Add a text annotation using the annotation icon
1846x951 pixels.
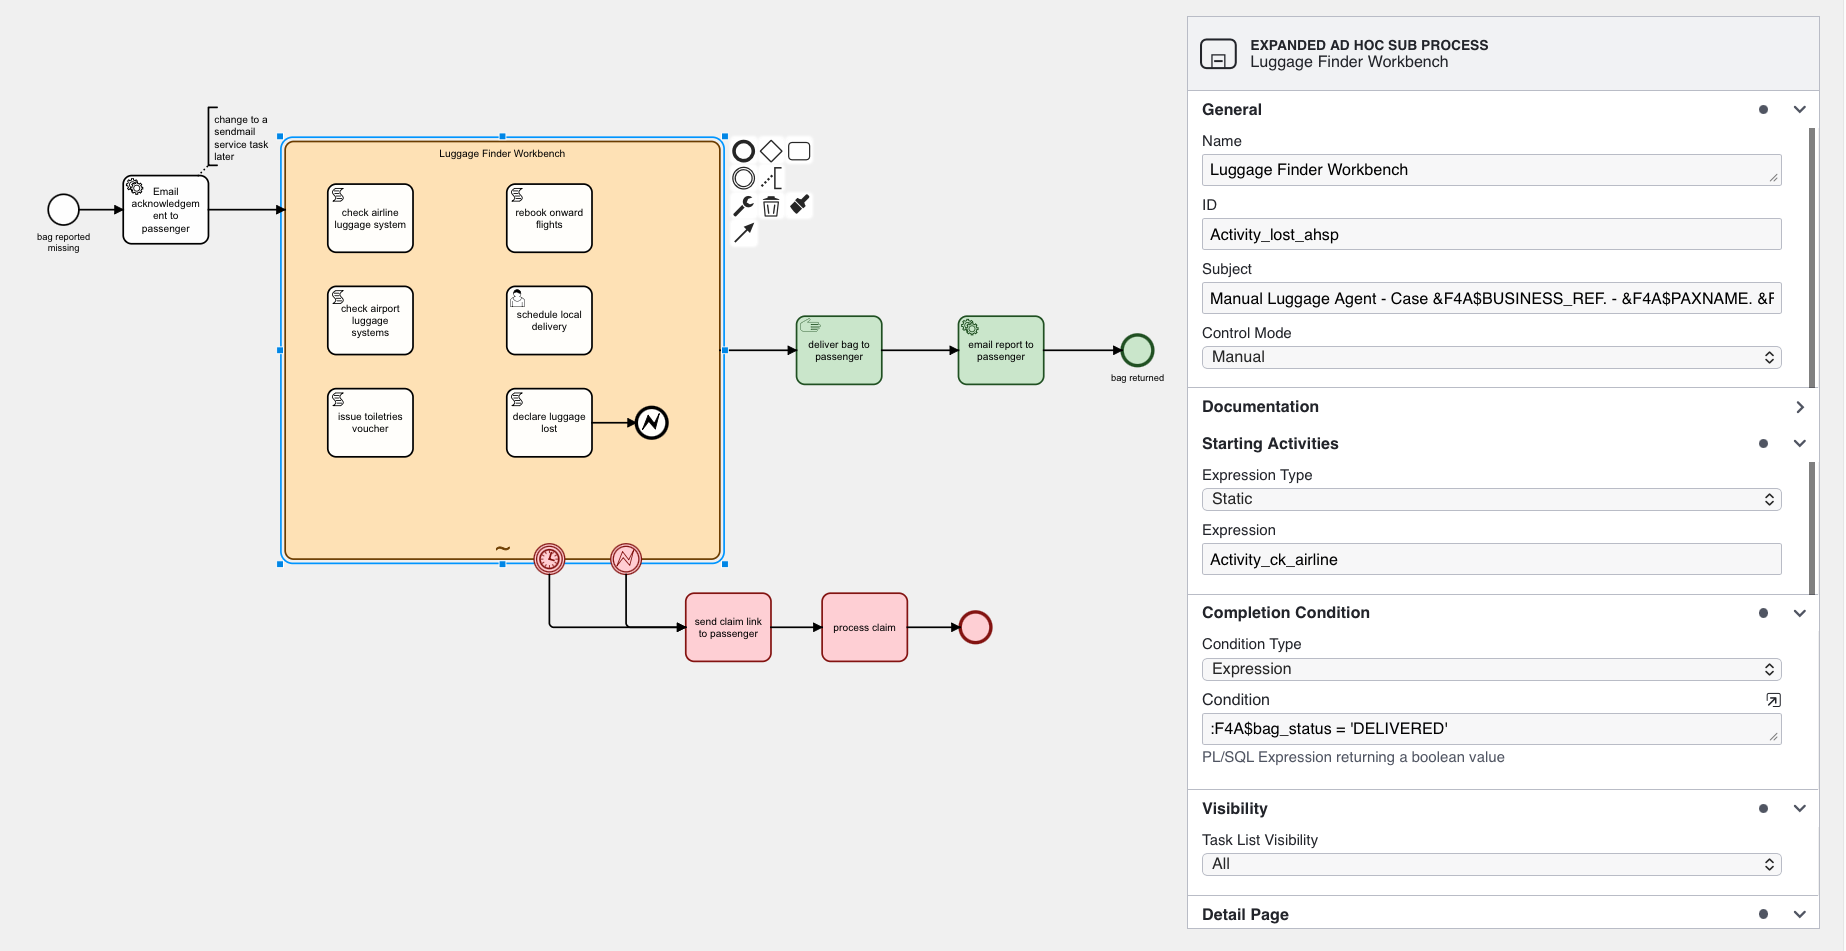coord(772,177)
